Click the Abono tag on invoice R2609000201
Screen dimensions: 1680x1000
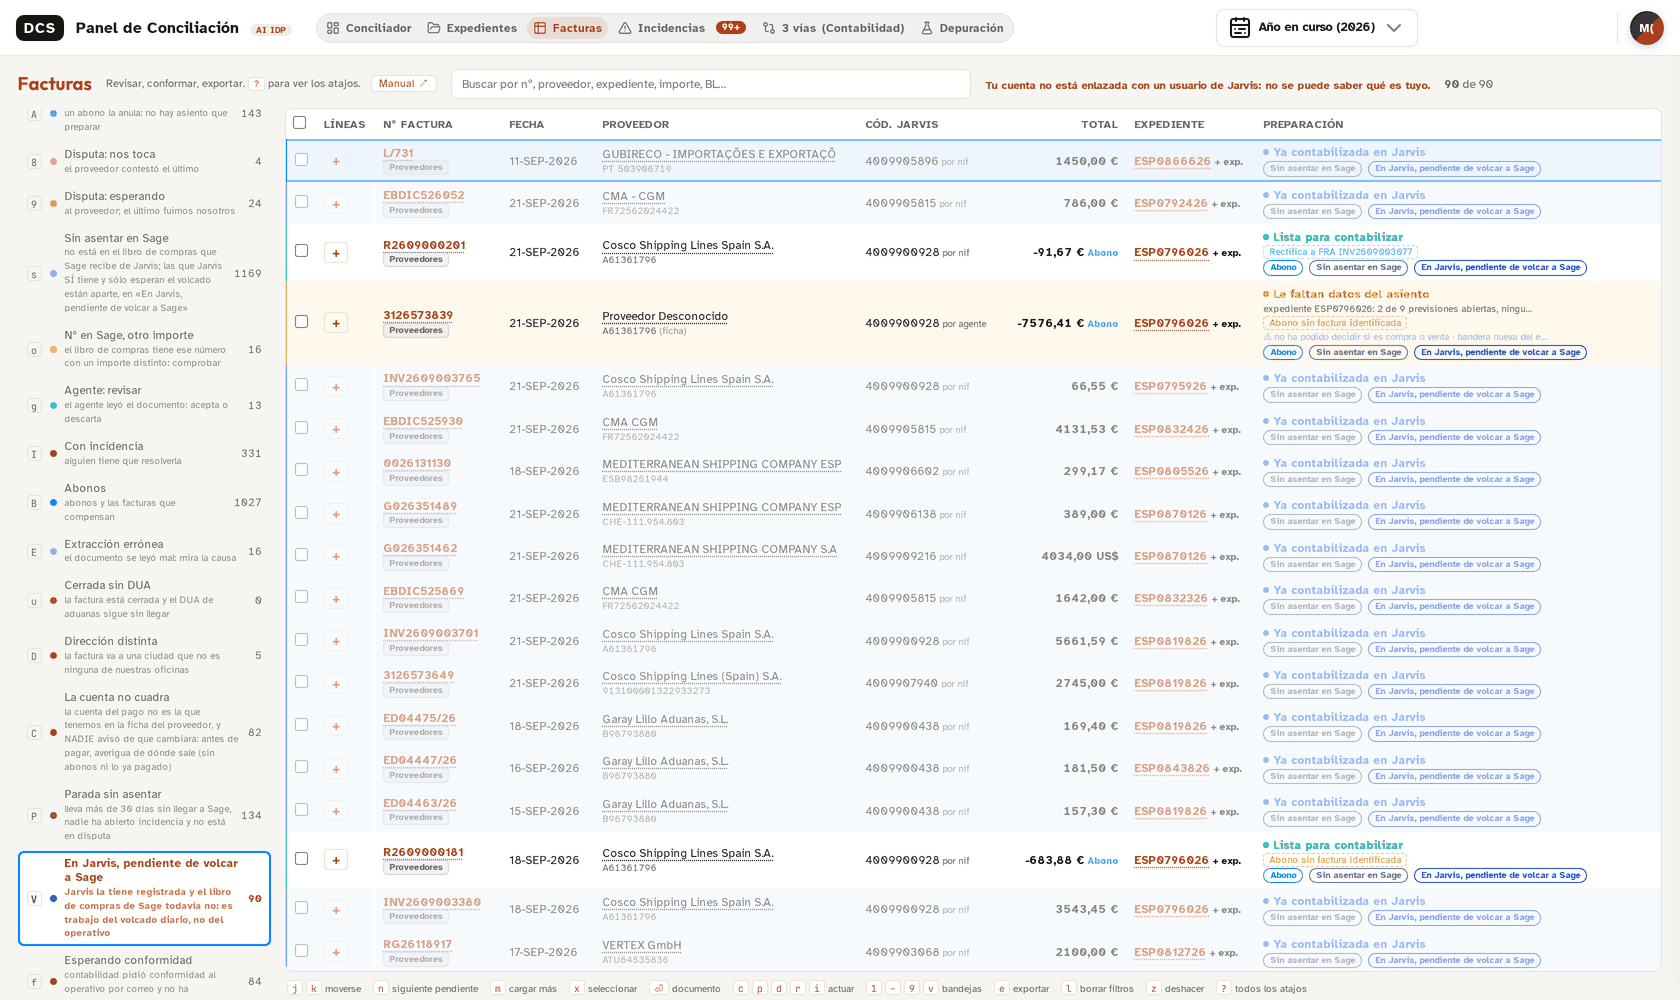pos(1283,267)
